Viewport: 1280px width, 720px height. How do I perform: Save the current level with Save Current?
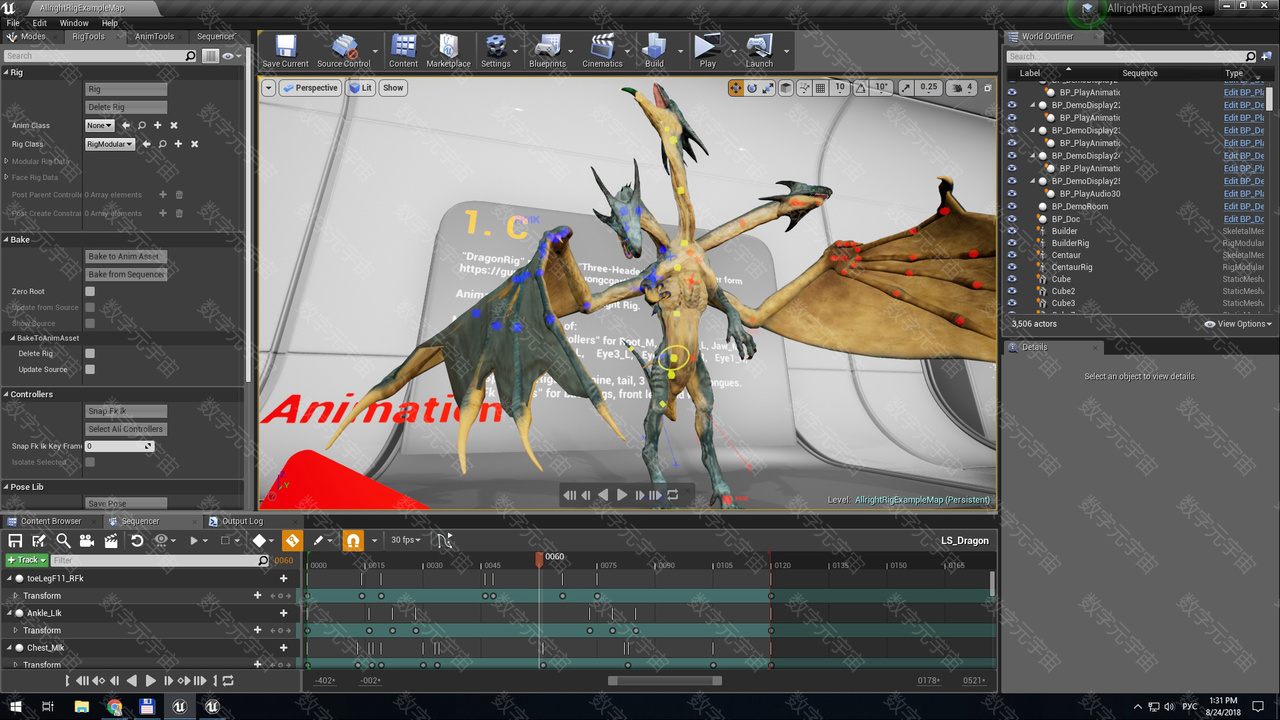pos(286,51)
